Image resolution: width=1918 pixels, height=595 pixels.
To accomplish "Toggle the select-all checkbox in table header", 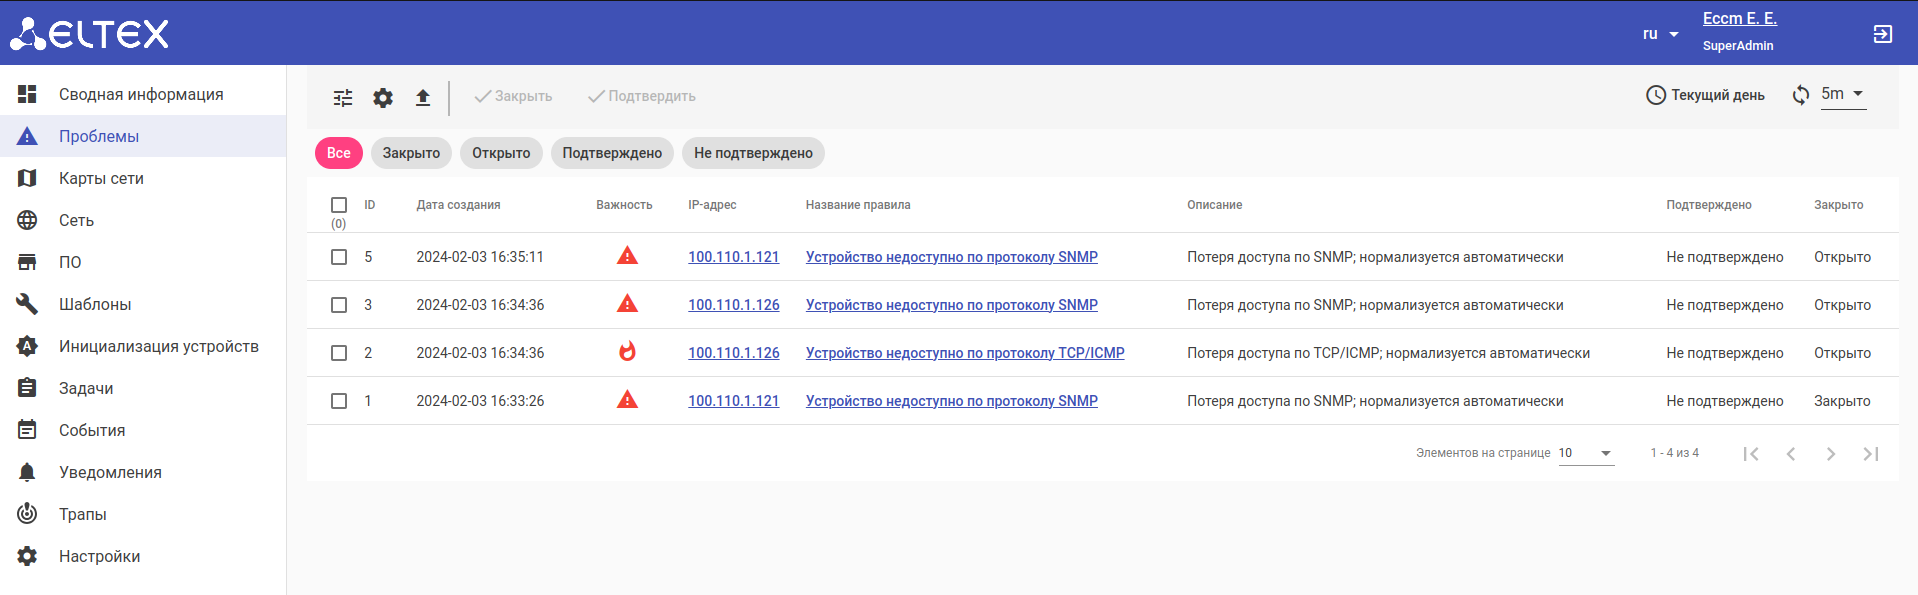I will [x=339, y=205].
